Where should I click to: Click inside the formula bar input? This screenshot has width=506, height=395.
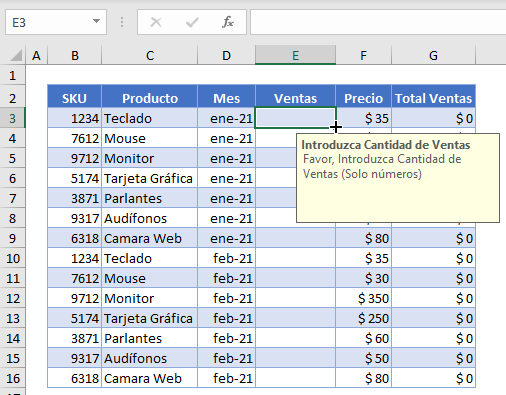pos(378,22)
